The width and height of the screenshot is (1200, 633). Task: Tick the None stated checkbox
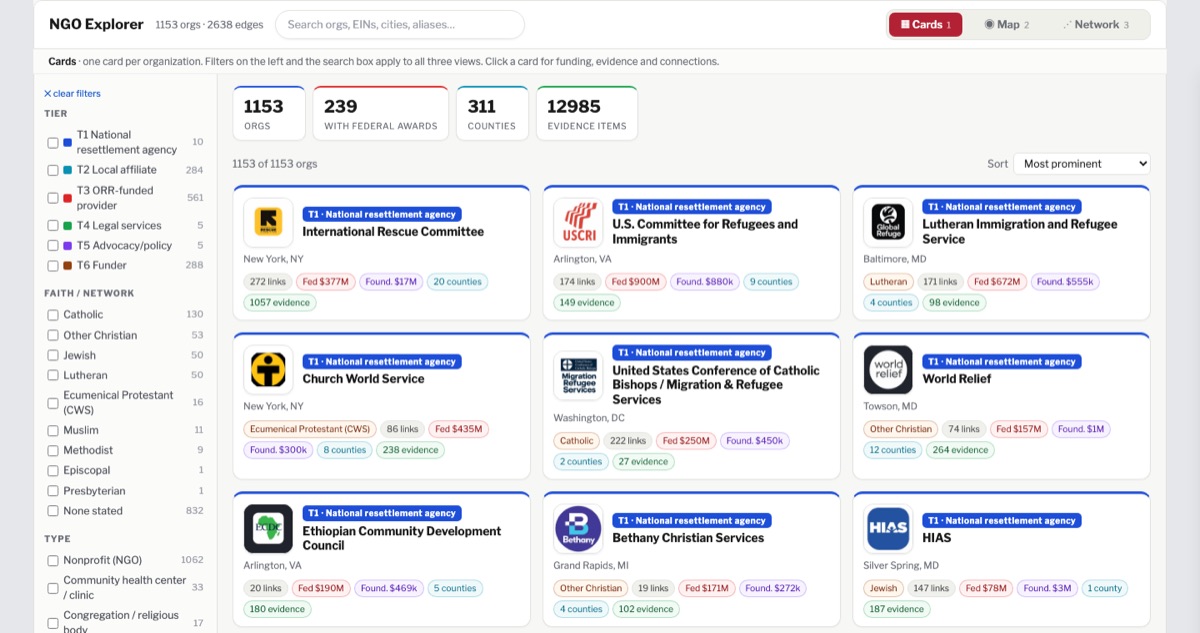[53, 511]
